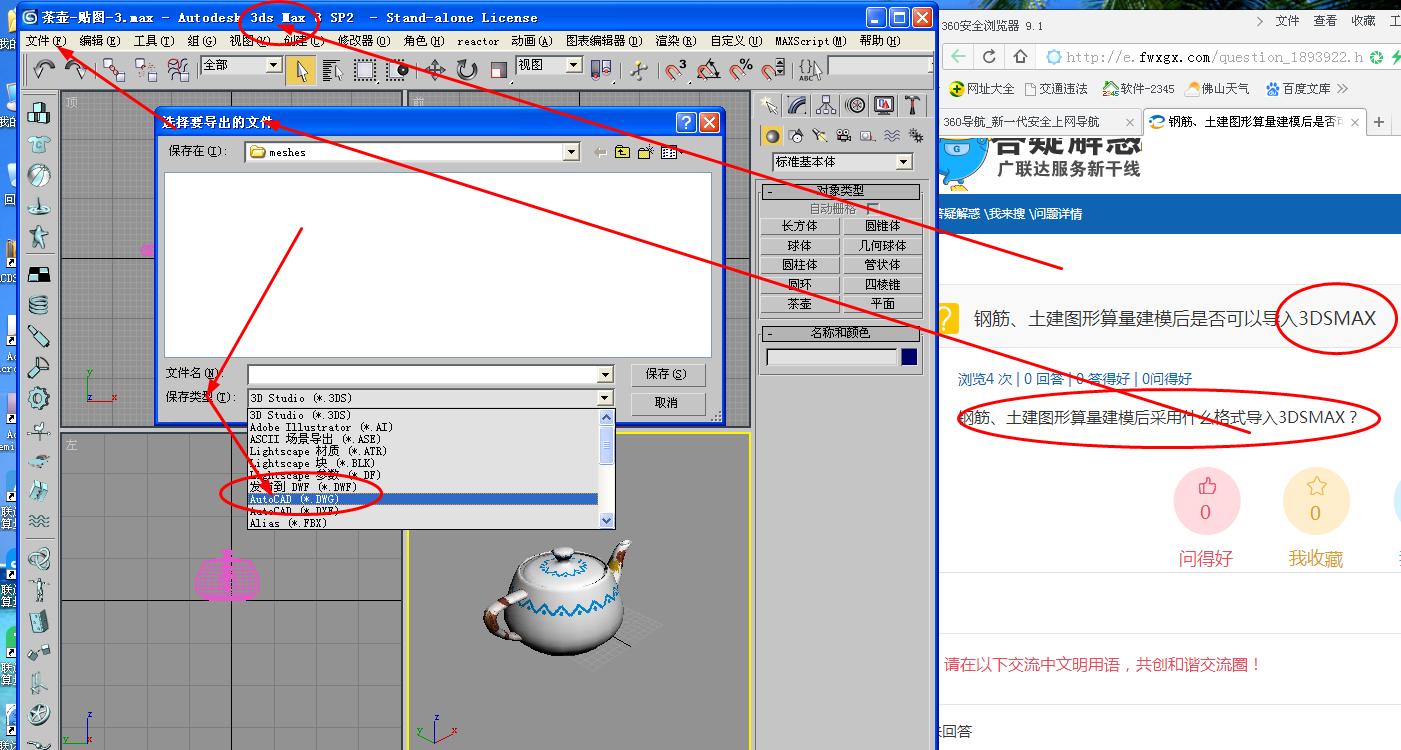
Task: Select Cameras category icon
Action: [844, 136]
